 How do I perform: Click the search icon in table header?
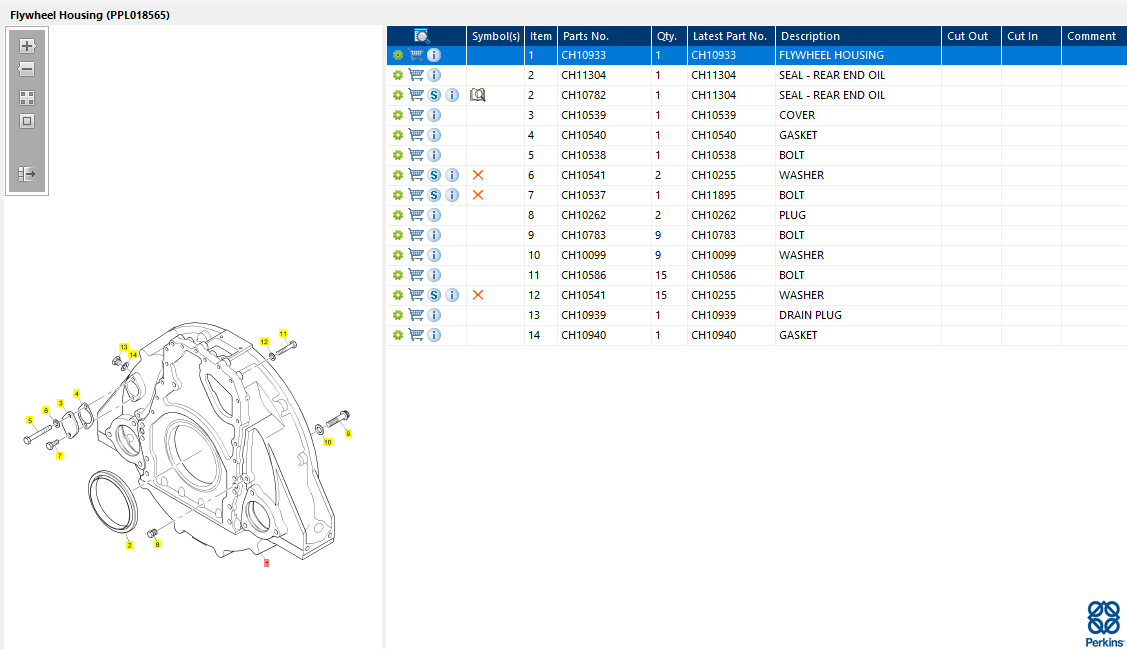[422, 36]
